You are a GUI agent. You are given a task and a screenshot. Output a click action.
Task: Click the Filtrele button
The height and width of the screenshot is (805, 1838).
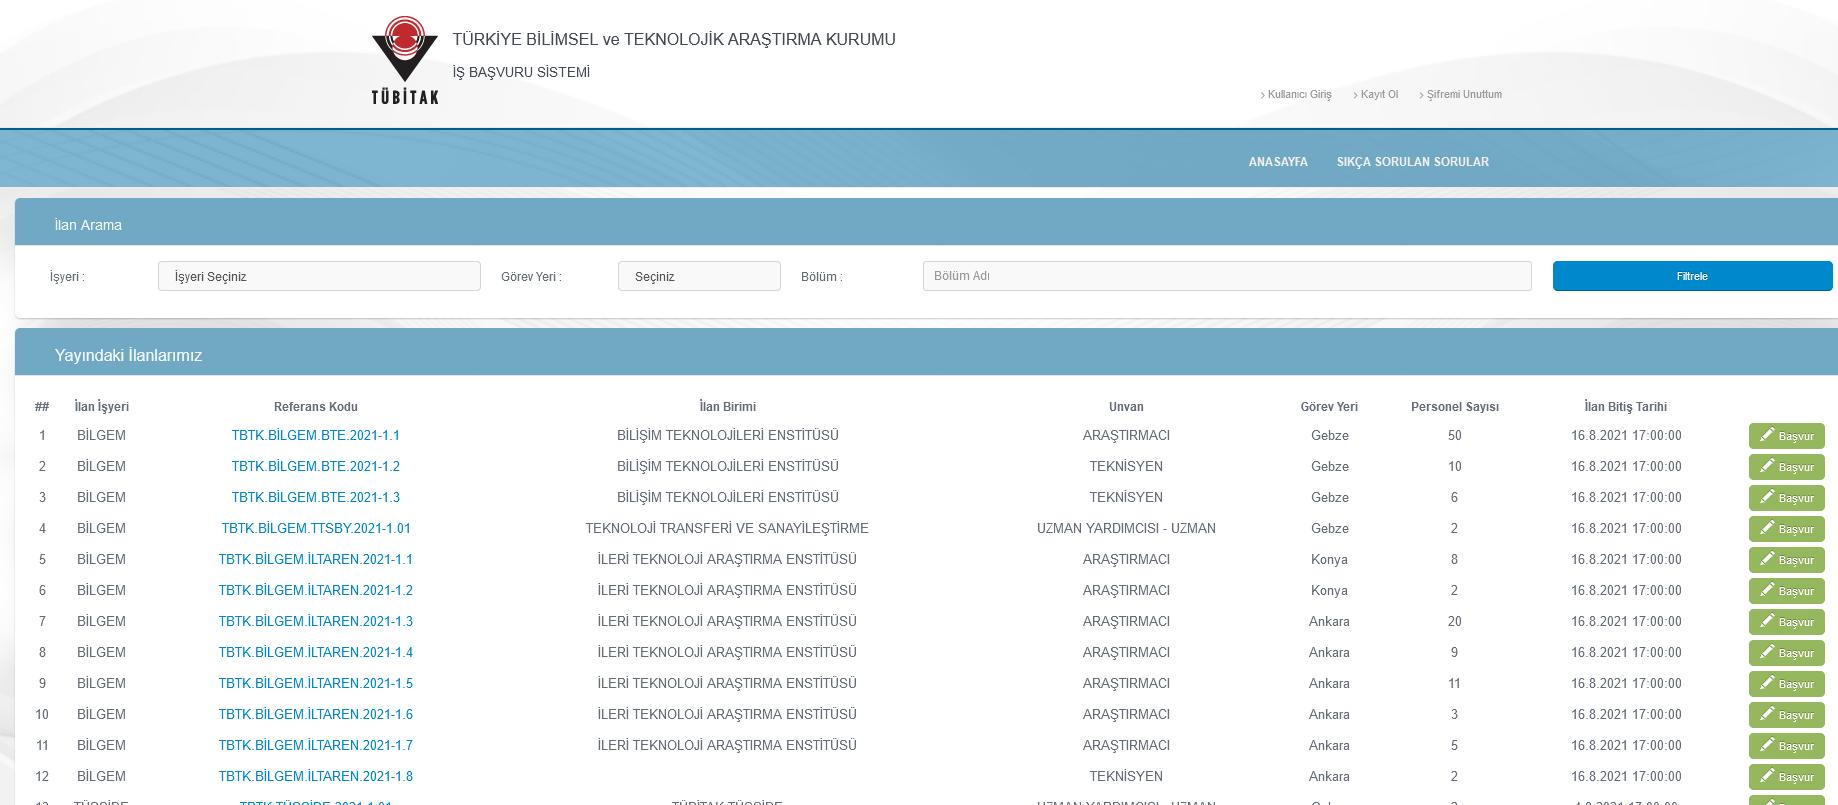[1692, 276]
